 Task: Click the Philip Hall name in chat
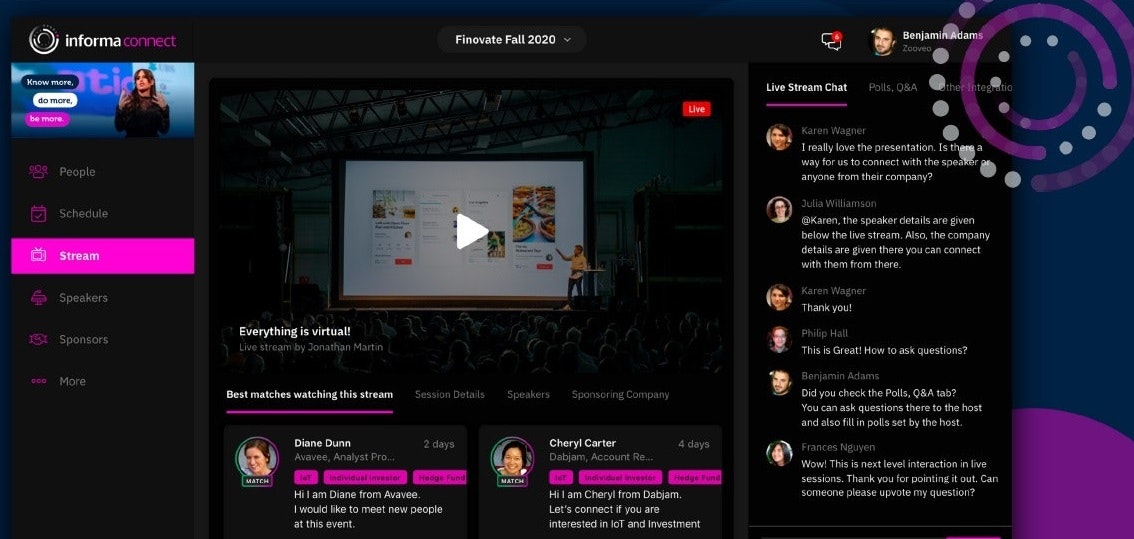[824, 334]
